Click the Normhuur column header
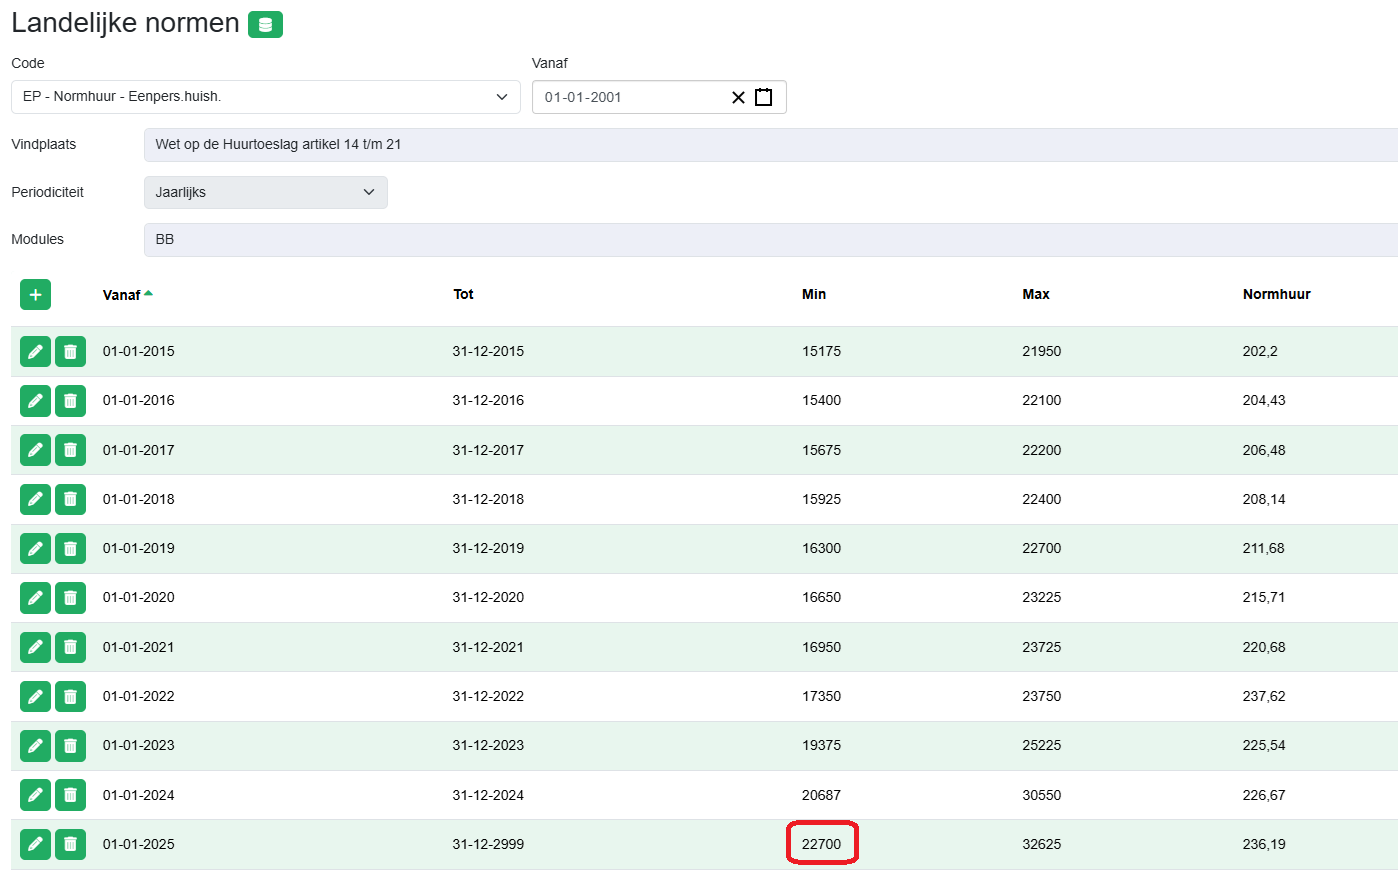The image size is (1398, 879). click(x=1276, y=295)
